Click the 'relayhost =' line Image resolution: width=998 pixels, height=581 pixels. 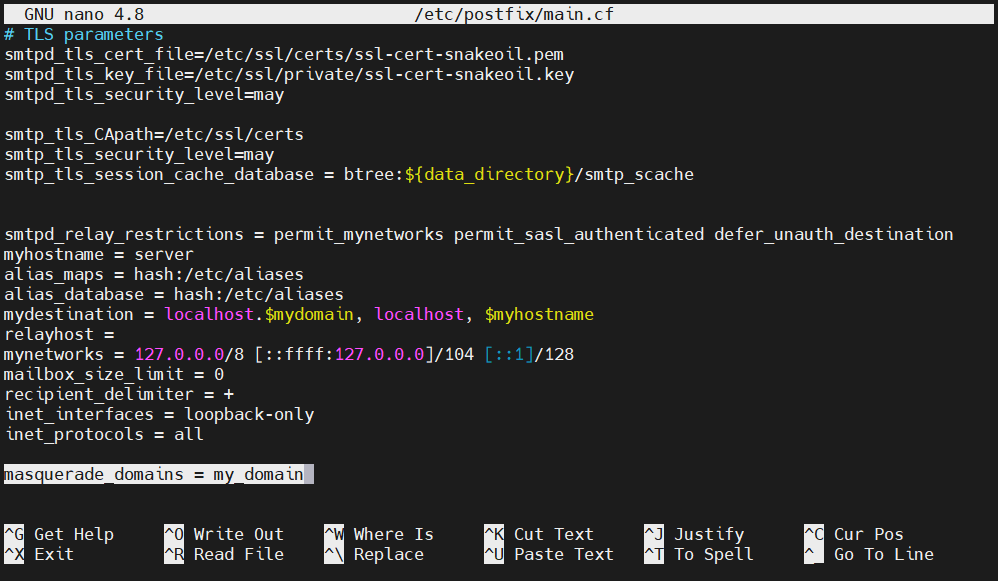59,334
